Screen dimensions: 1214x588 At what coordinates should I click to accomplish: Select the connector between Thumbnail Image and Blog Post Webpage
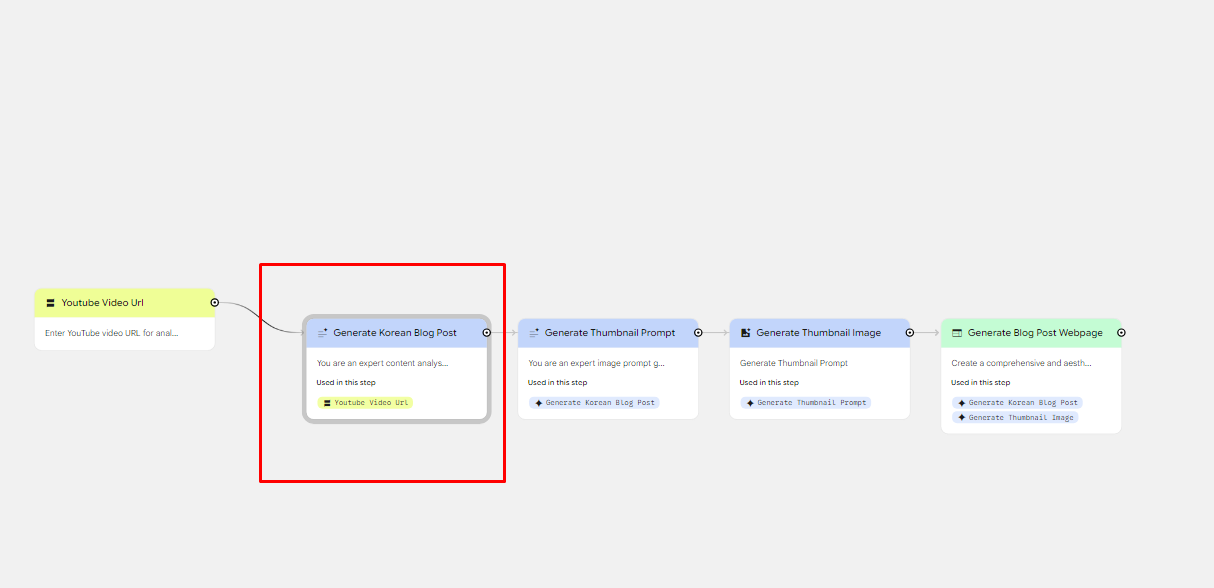pyautogui.click(x=927, y=332)
